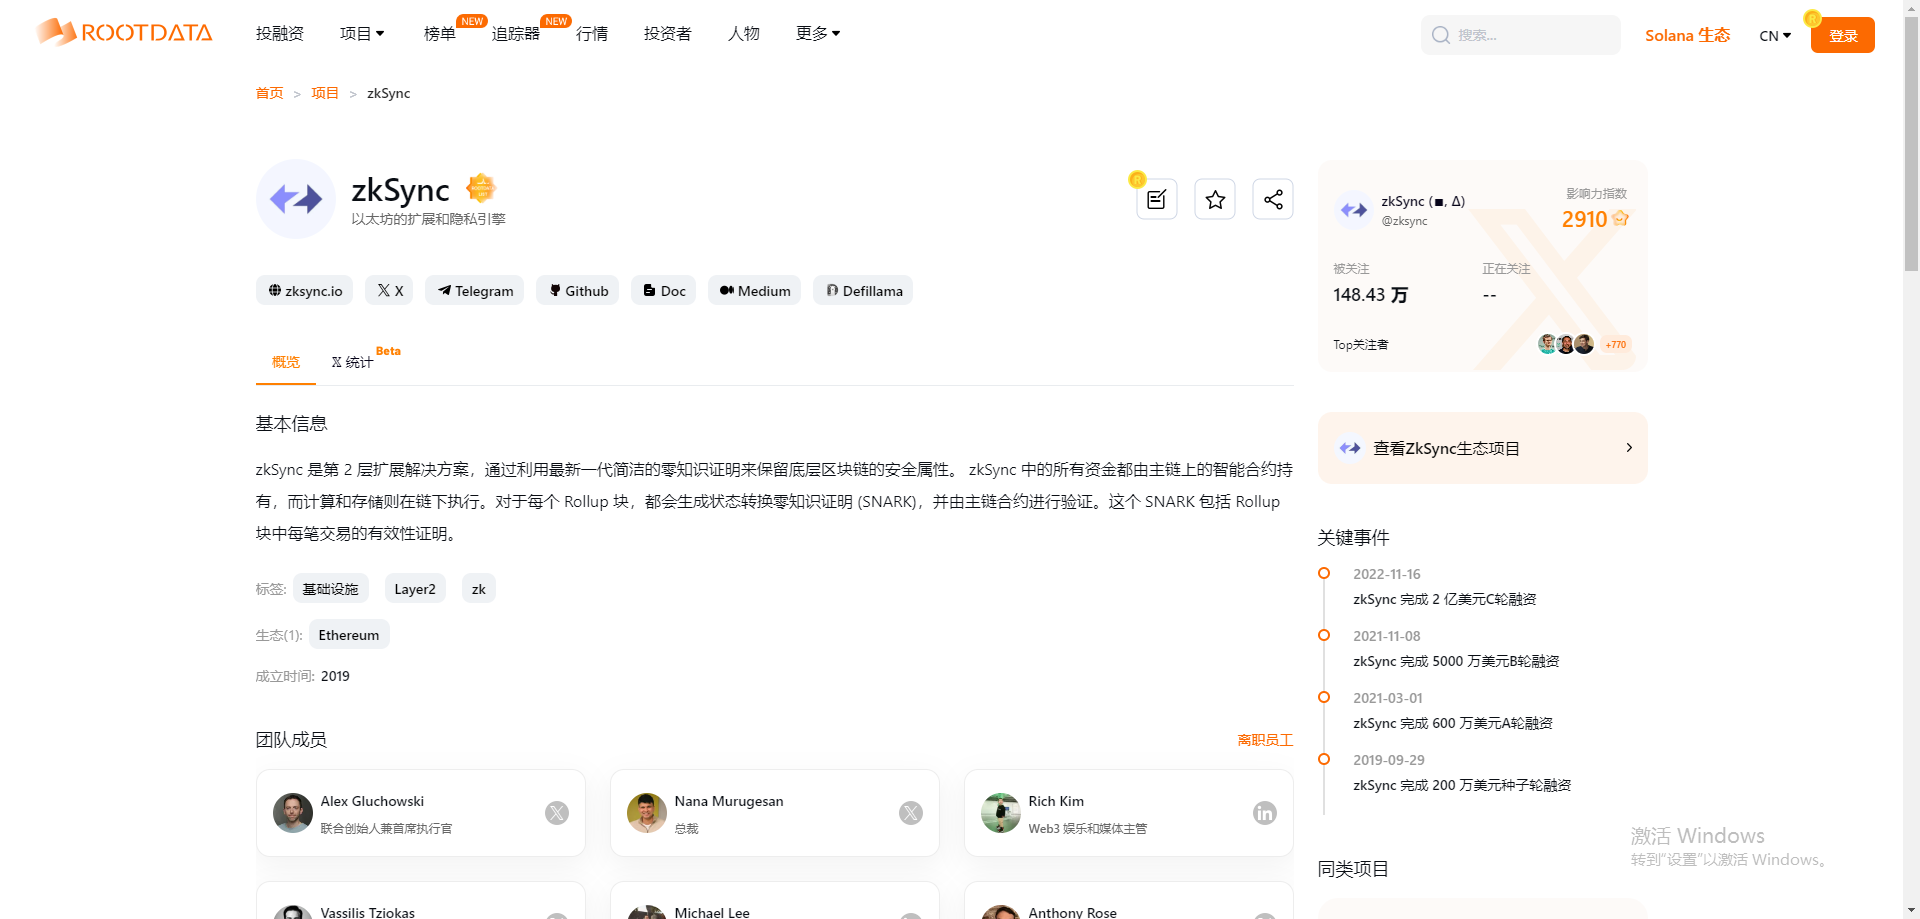Open the Medium link
Screen dimensions: 1920x919
755,290
